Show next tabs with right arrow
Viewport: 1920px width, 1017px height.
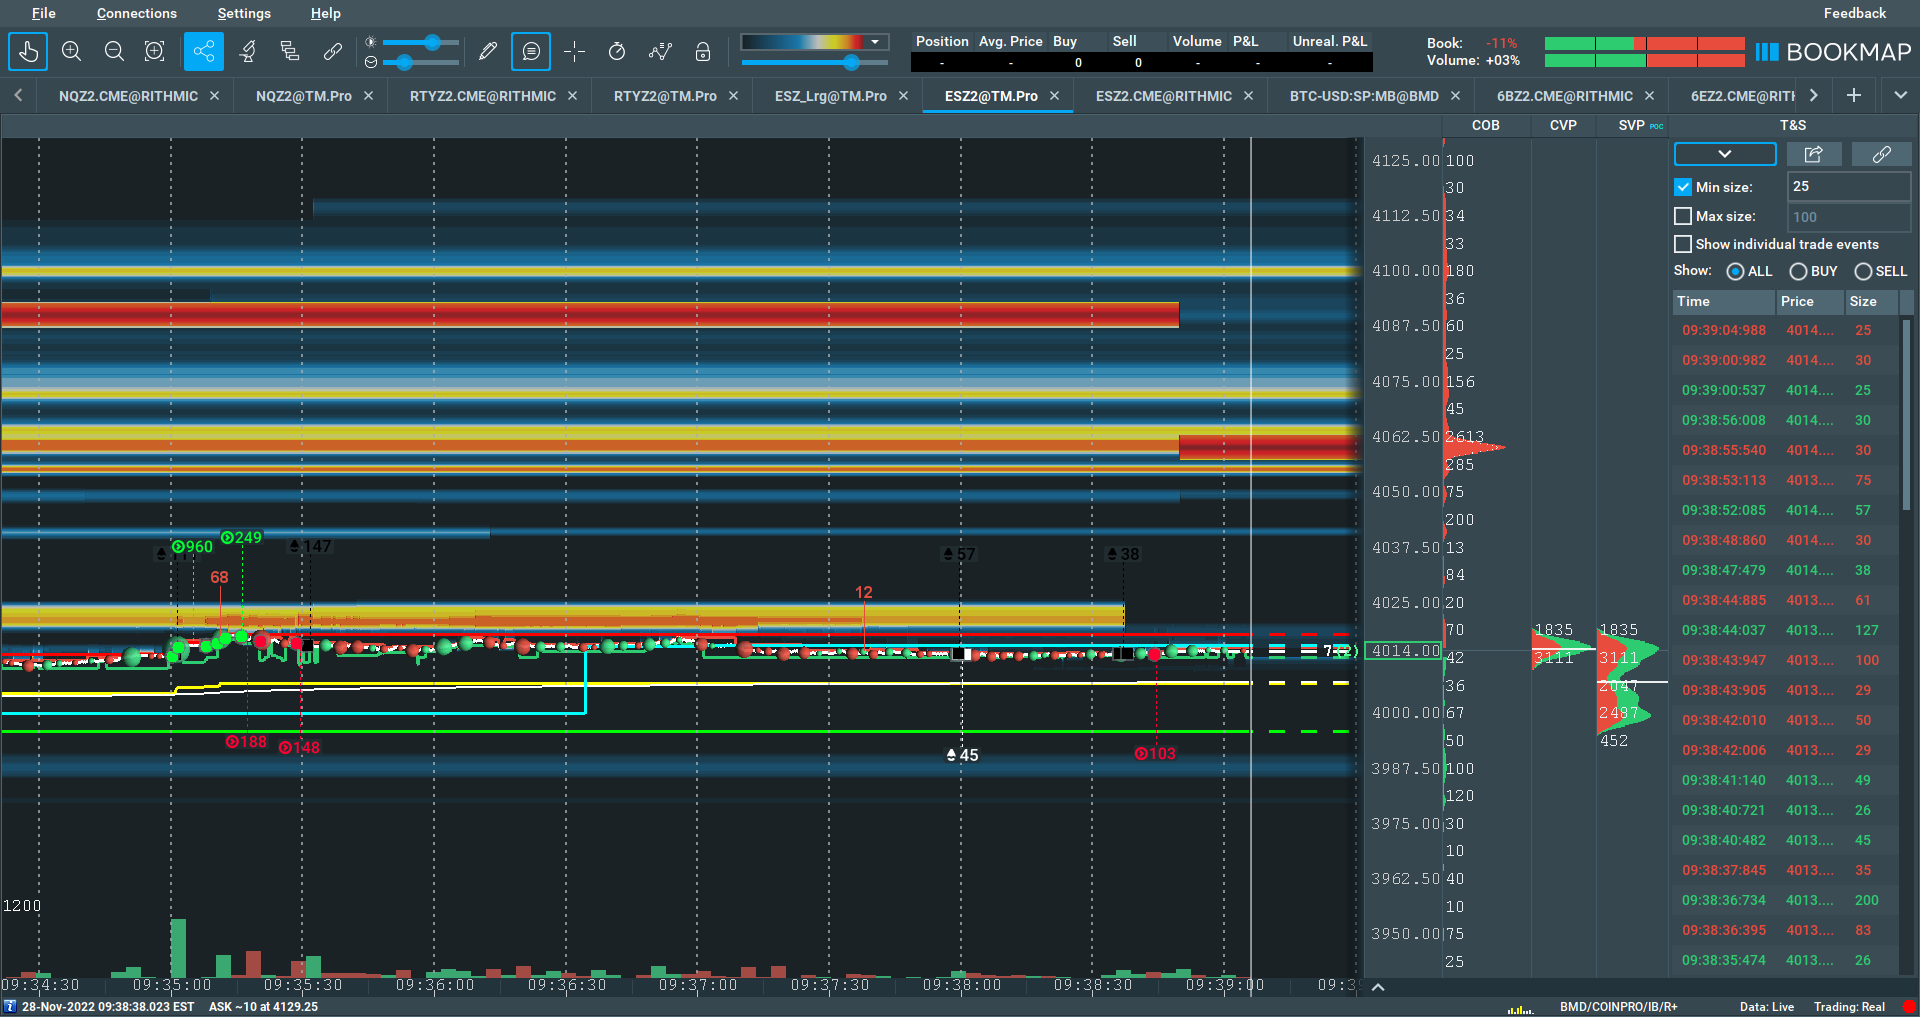click(x=1814, y=95)
